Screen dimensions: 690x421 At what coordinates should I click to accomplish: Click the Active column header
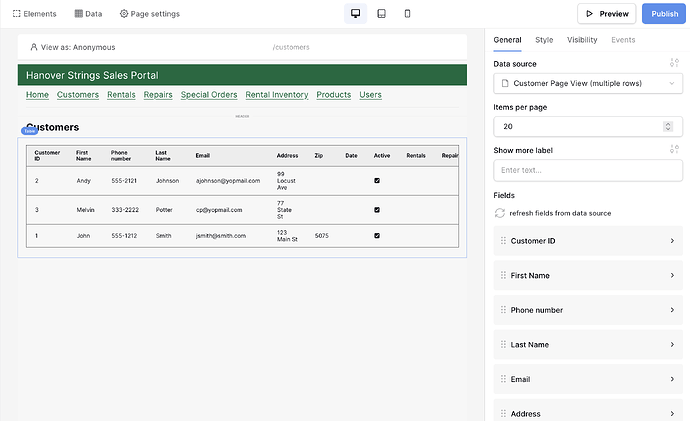382,155
